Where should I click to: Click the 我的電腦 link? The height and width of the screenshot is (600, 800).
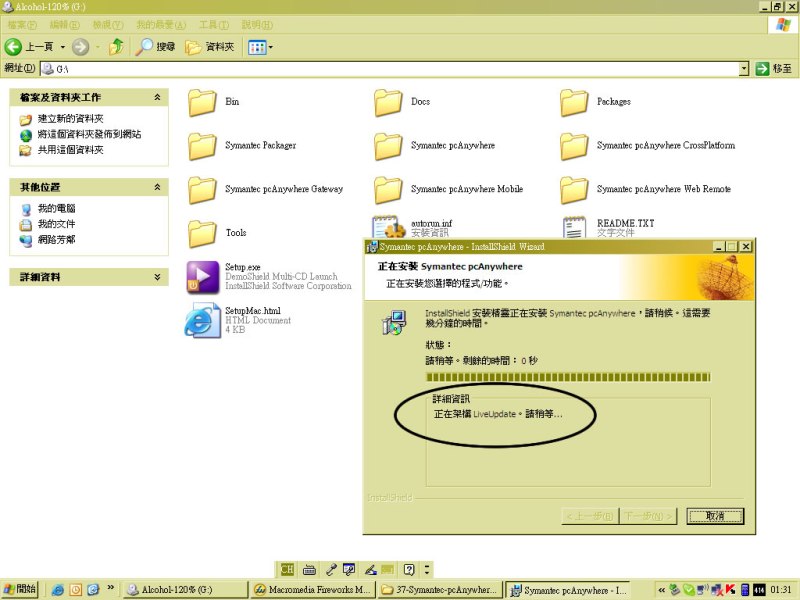click(x=56, y=208)
